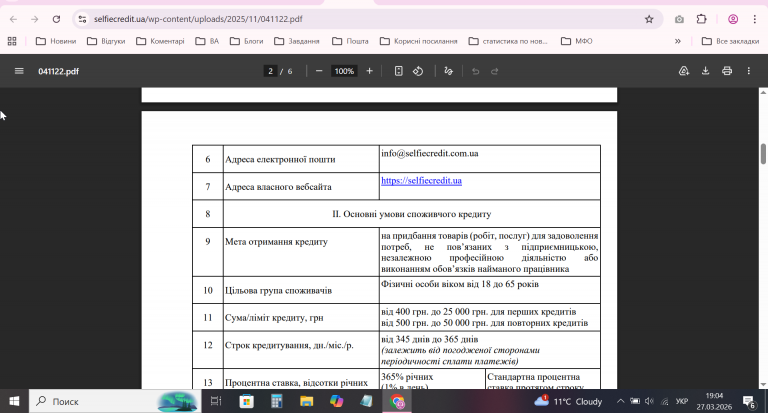Open volume control in system tray
This screenshot has height=413, width=768.
[649, 401]
